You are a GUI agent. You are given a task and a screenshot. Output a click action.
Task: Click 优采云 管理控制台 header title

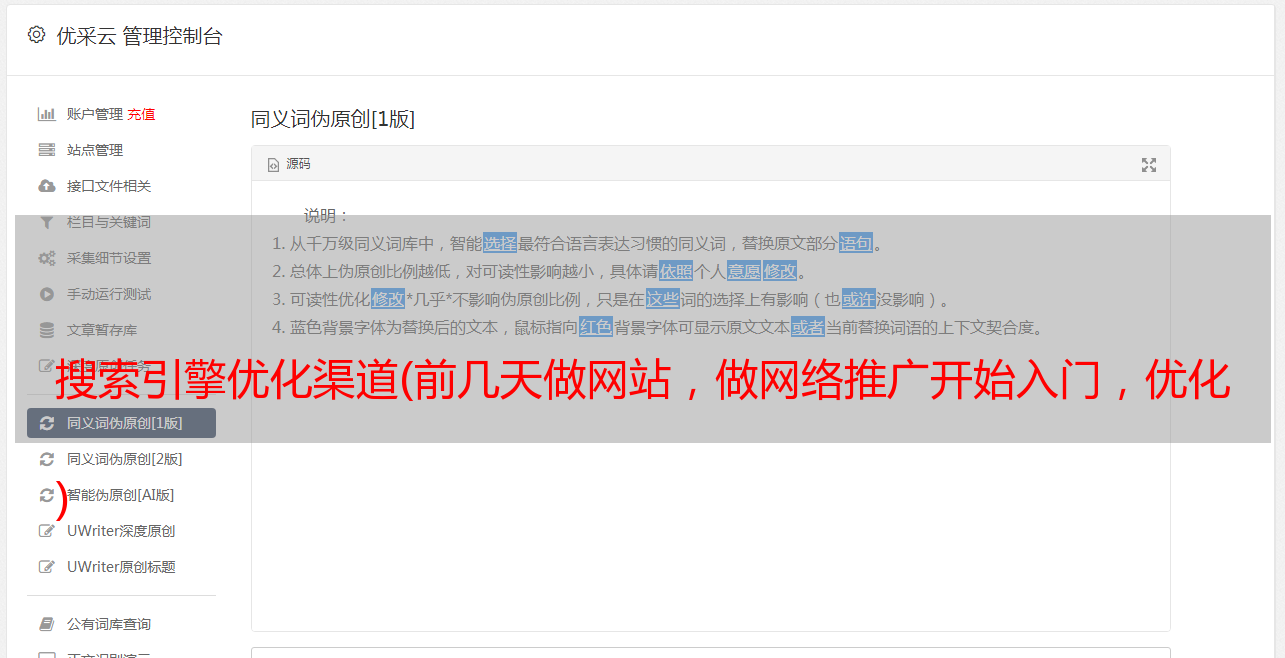139,36
